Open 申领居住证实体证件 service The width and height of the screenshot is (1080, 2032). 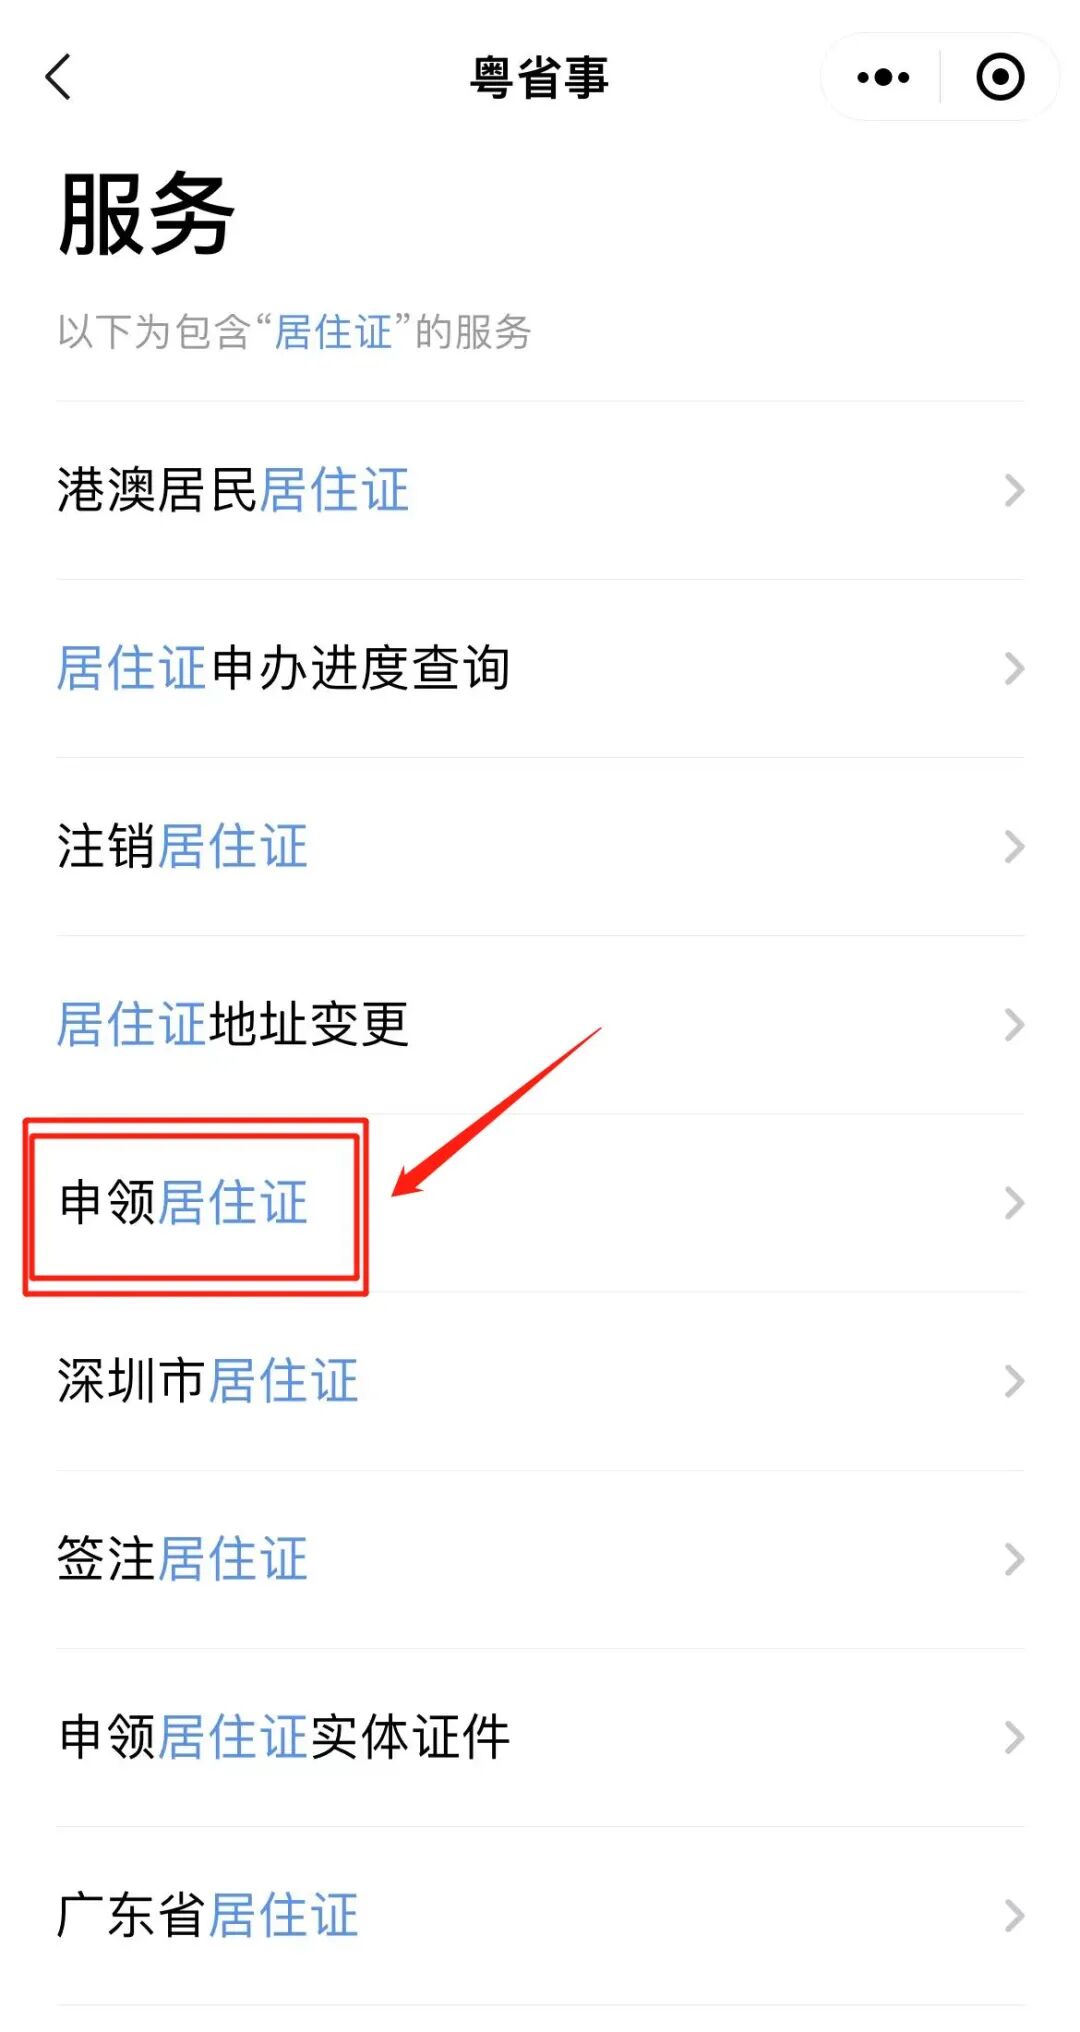click(x=540, y=1737)
